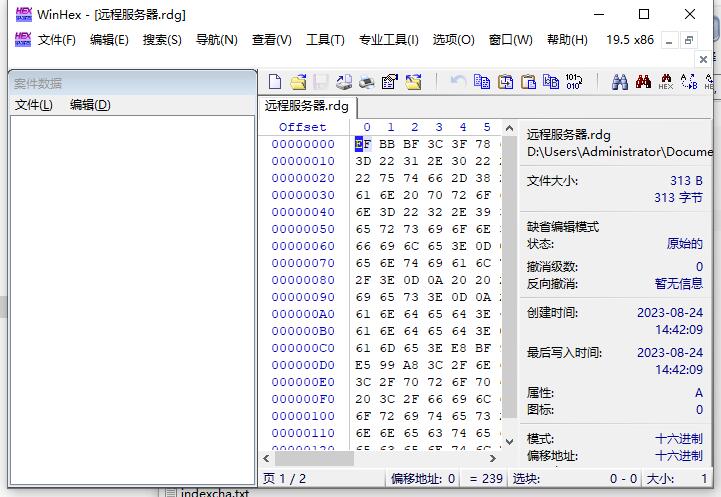721x497 pixels.
Task: Select the 远程服务器.rdg file tab
Action: [x=307, y=106]
